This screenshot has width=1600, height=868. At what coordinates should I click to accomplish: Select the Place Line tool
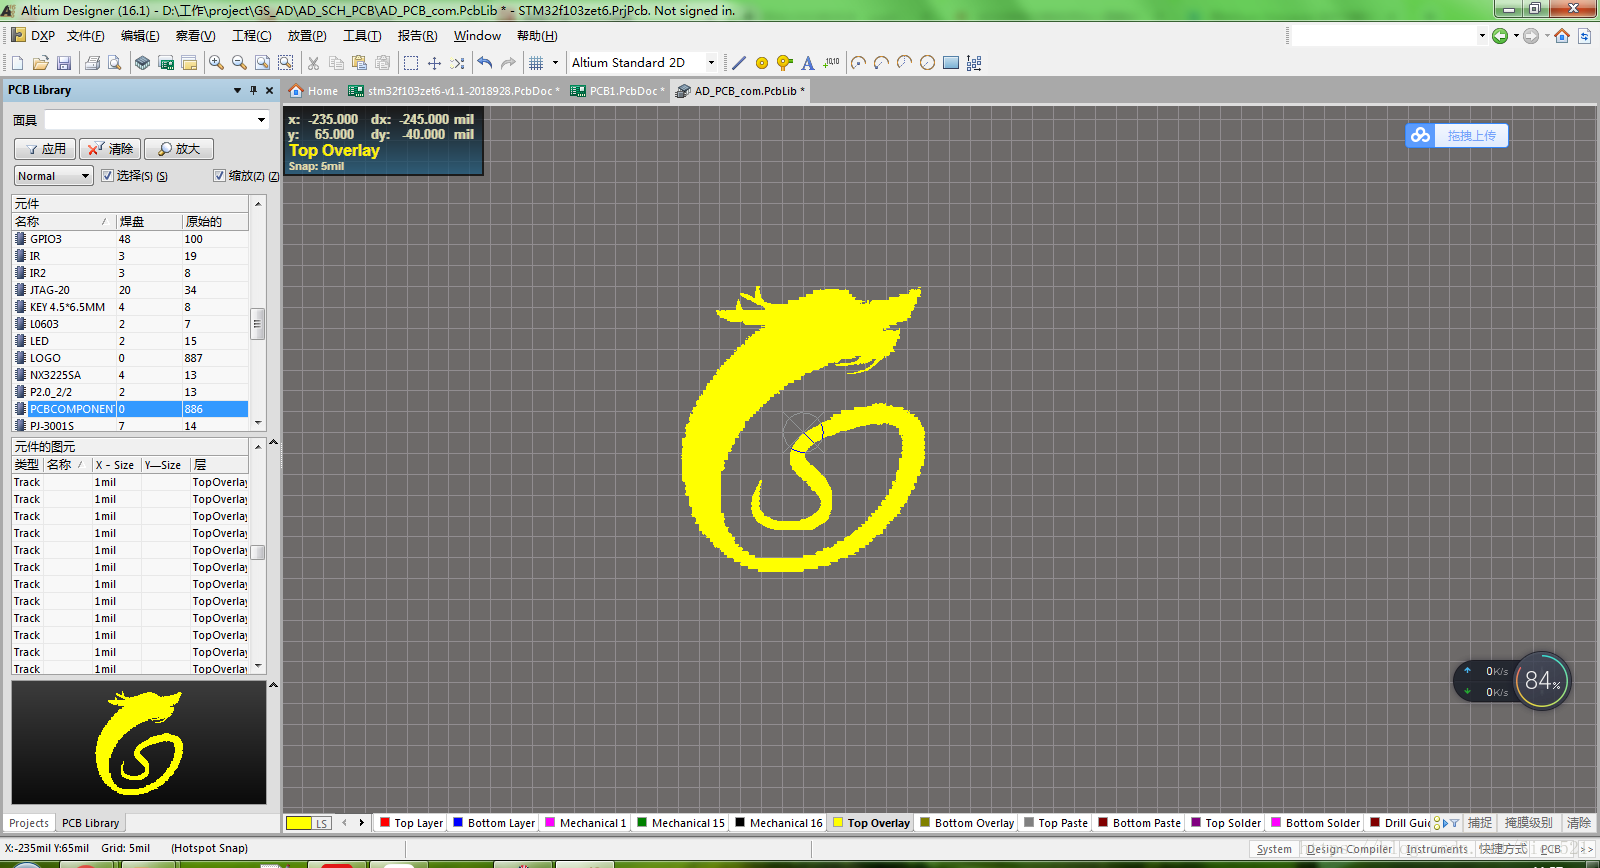click(739, 63)
